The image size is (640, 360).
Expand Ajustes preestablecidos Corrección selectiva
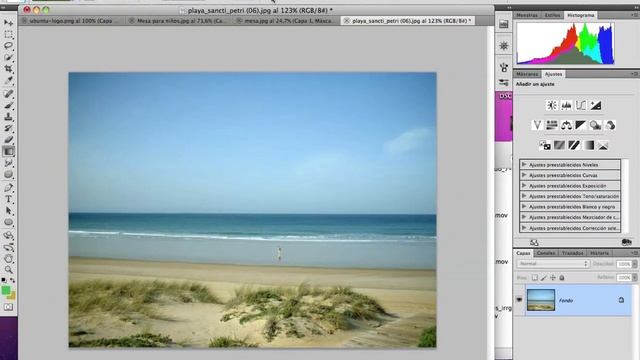coord(524,228)
